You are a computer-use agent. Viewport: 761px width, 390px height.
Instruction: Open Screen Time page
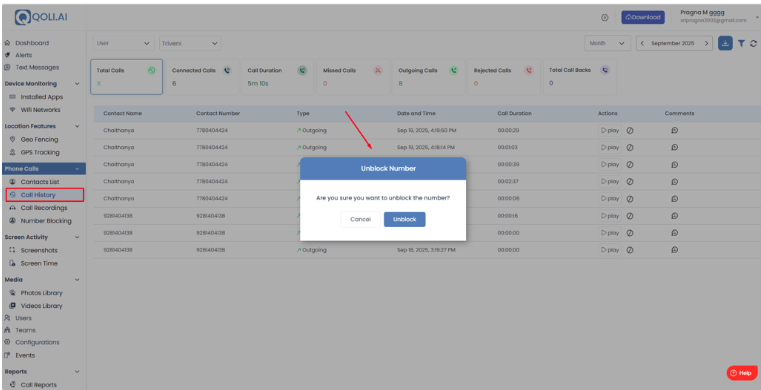tap(39, 263)
